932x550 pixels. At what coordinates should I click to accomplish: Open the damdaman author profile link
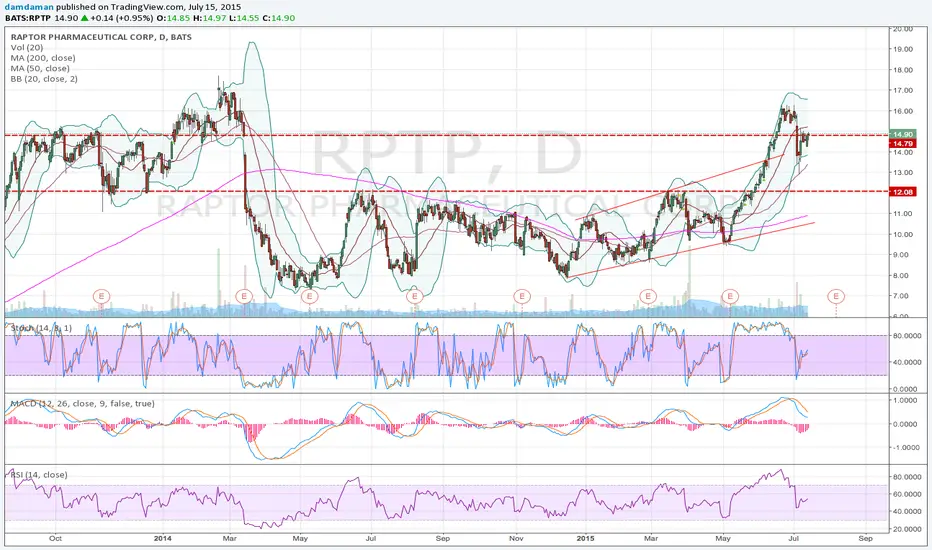(30, 7)
